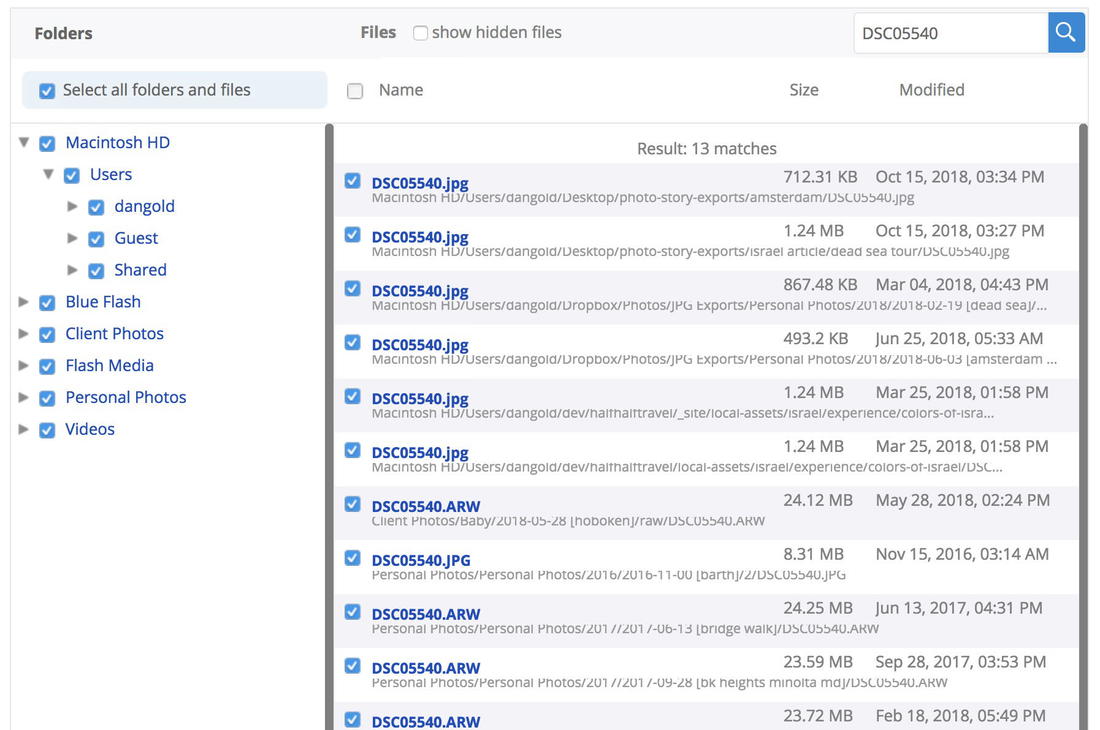Sort results by Modified column
1100x730 pixels.
931,90
